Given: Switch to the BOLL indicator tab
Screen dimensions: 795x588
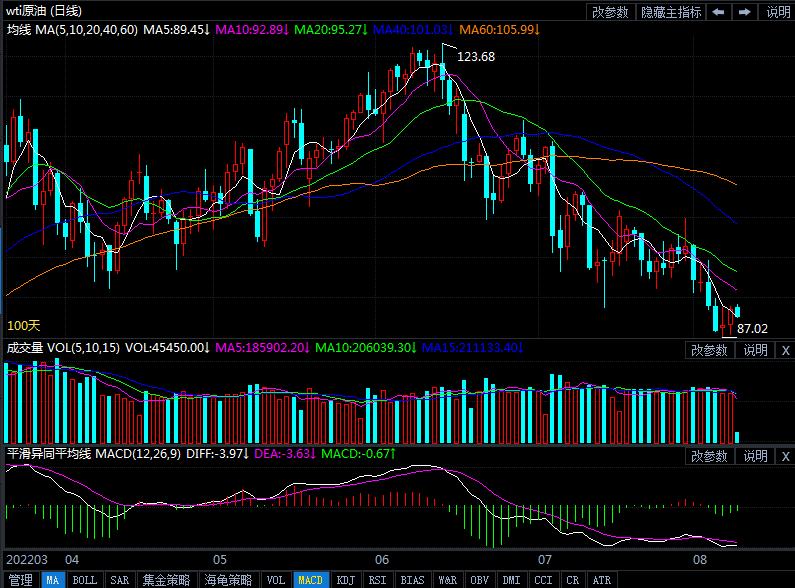Looking at the screenshot, I should pos(85,580).
